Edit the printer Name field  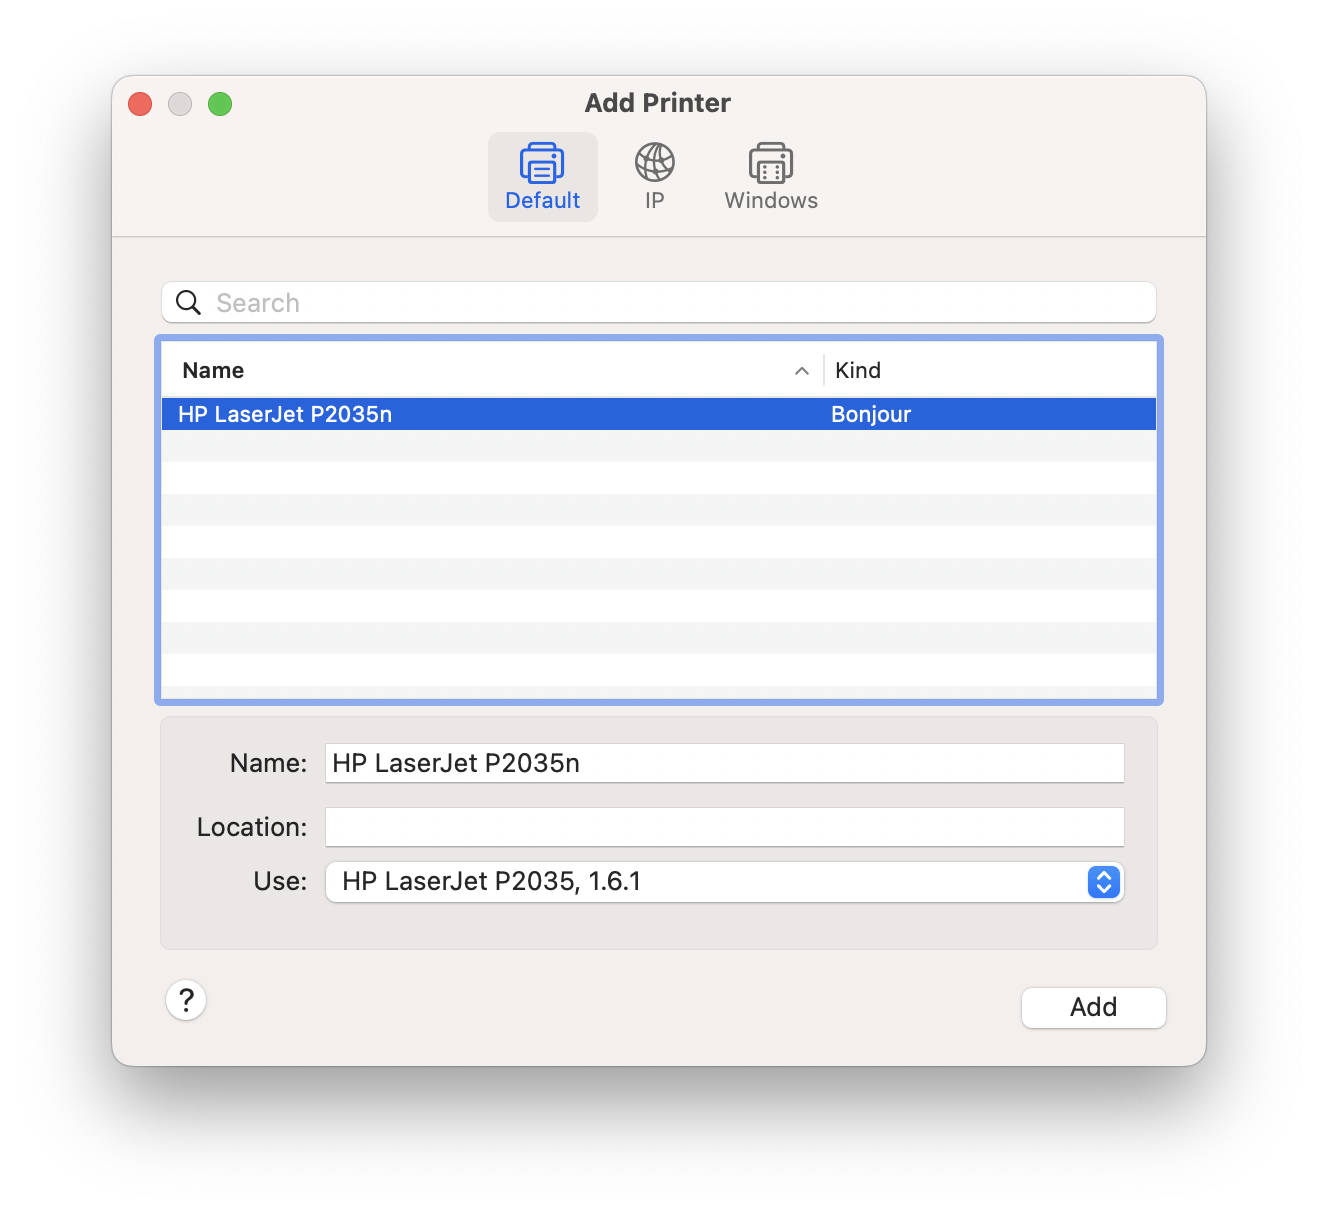pos(725,763)
